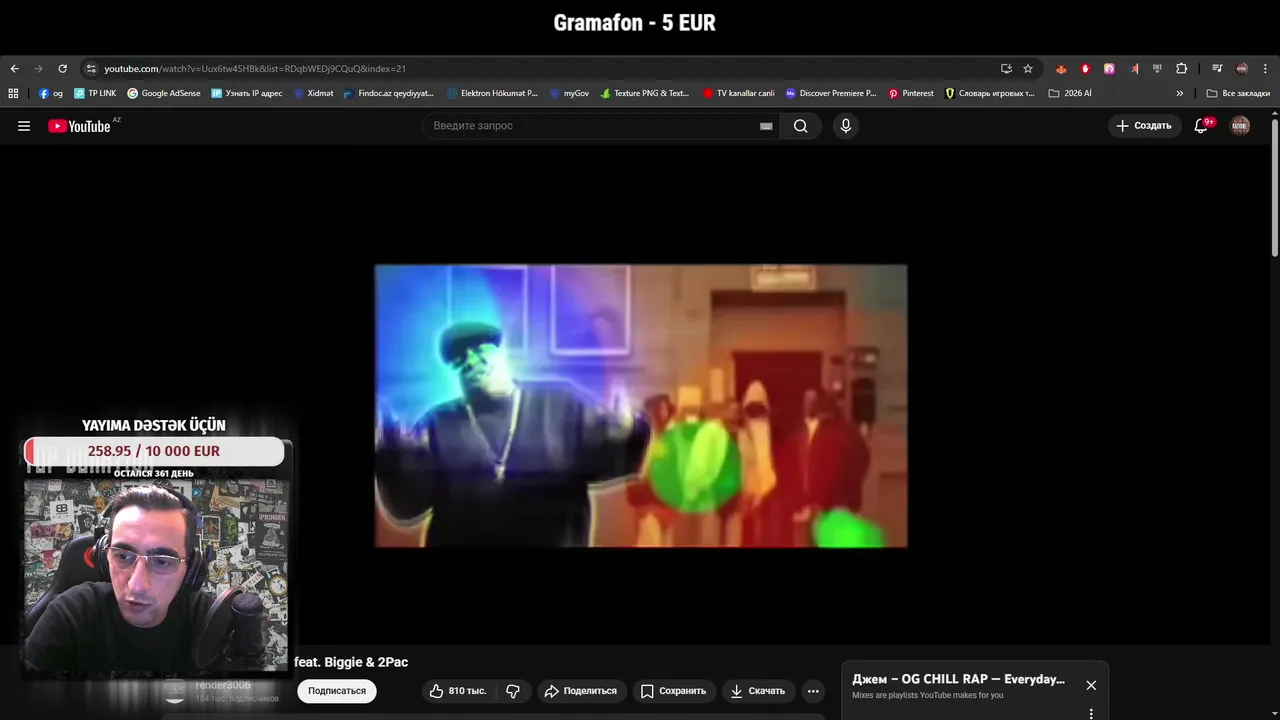Open the Chrome three-dot menu
This screenshot has height=720, width=1280.
click(1266, 69)
